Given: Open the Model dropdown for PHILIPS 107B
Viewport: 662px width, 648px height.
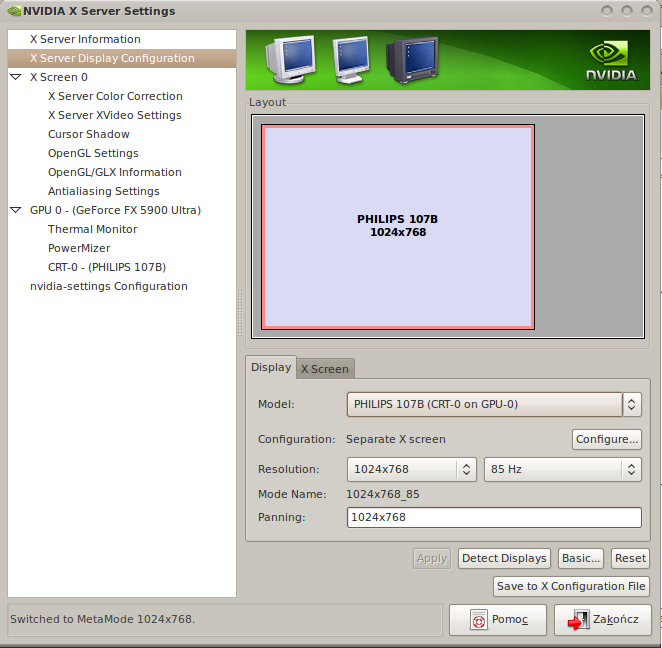Looking at the screenshot, I should pos(494,404).
